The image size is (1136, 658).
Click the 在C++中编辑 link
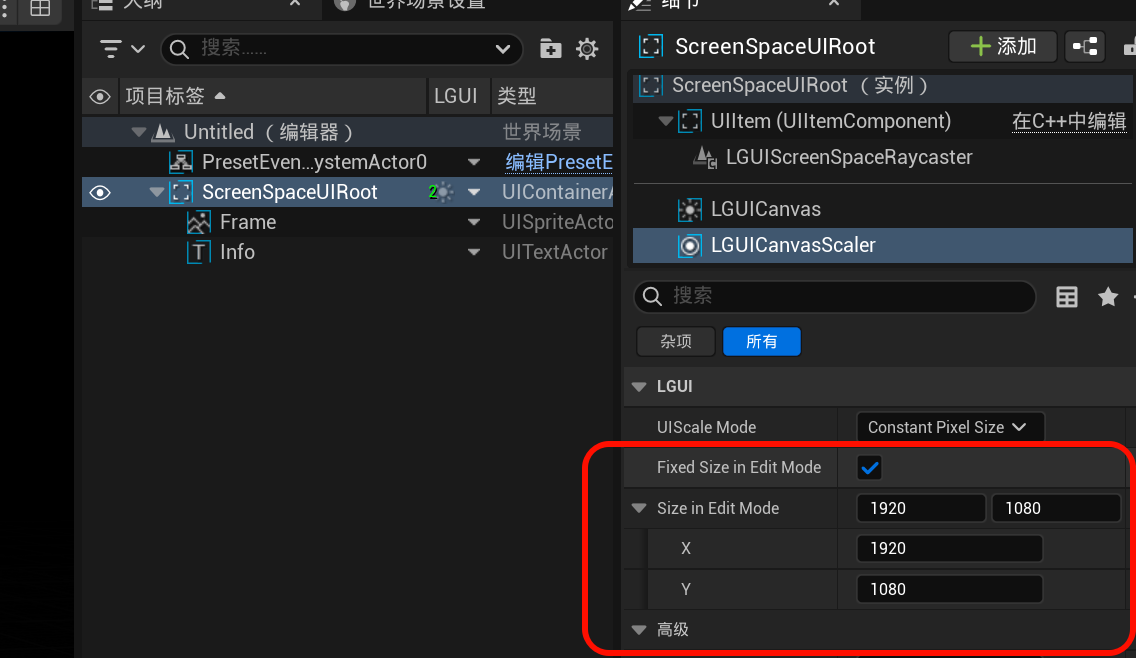coord(1068,121)
